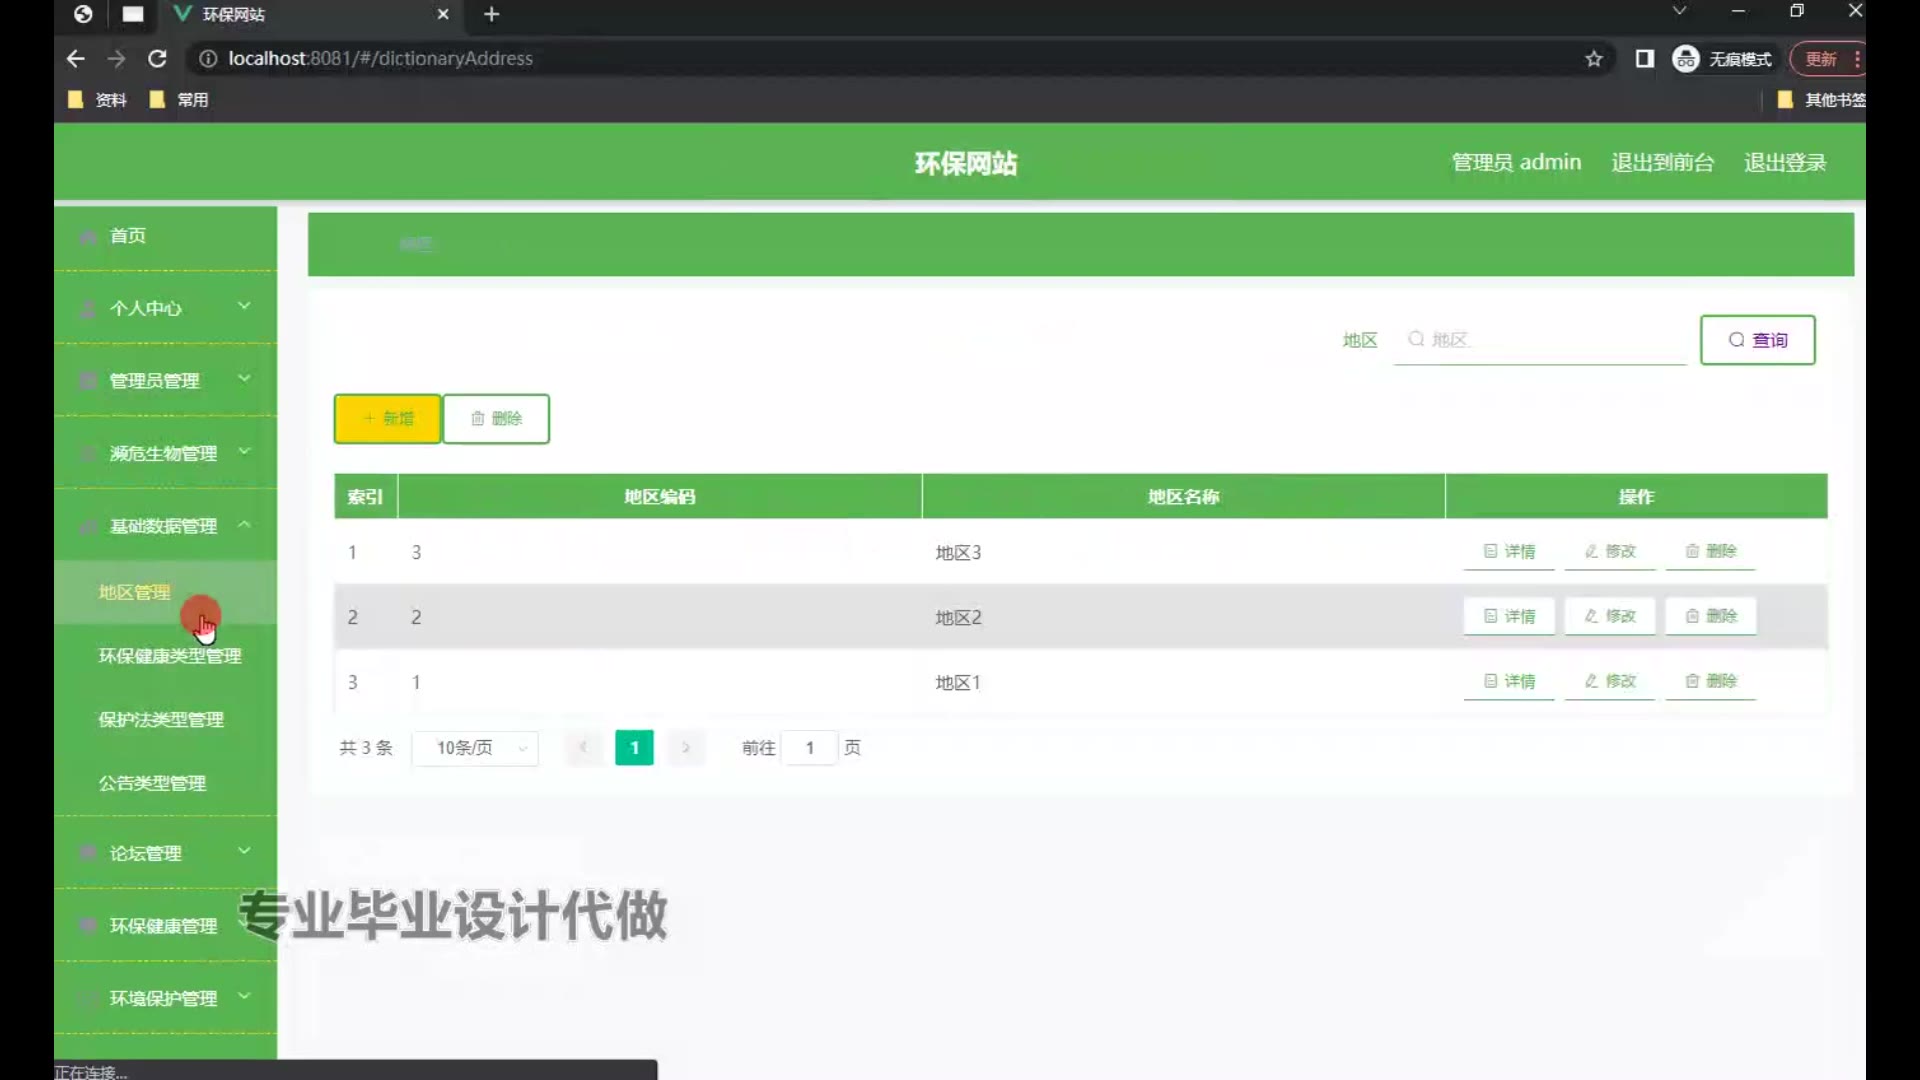Click the bookmark star icon
Viewport: 1920px width, 1080px height.
point(1594,59)
